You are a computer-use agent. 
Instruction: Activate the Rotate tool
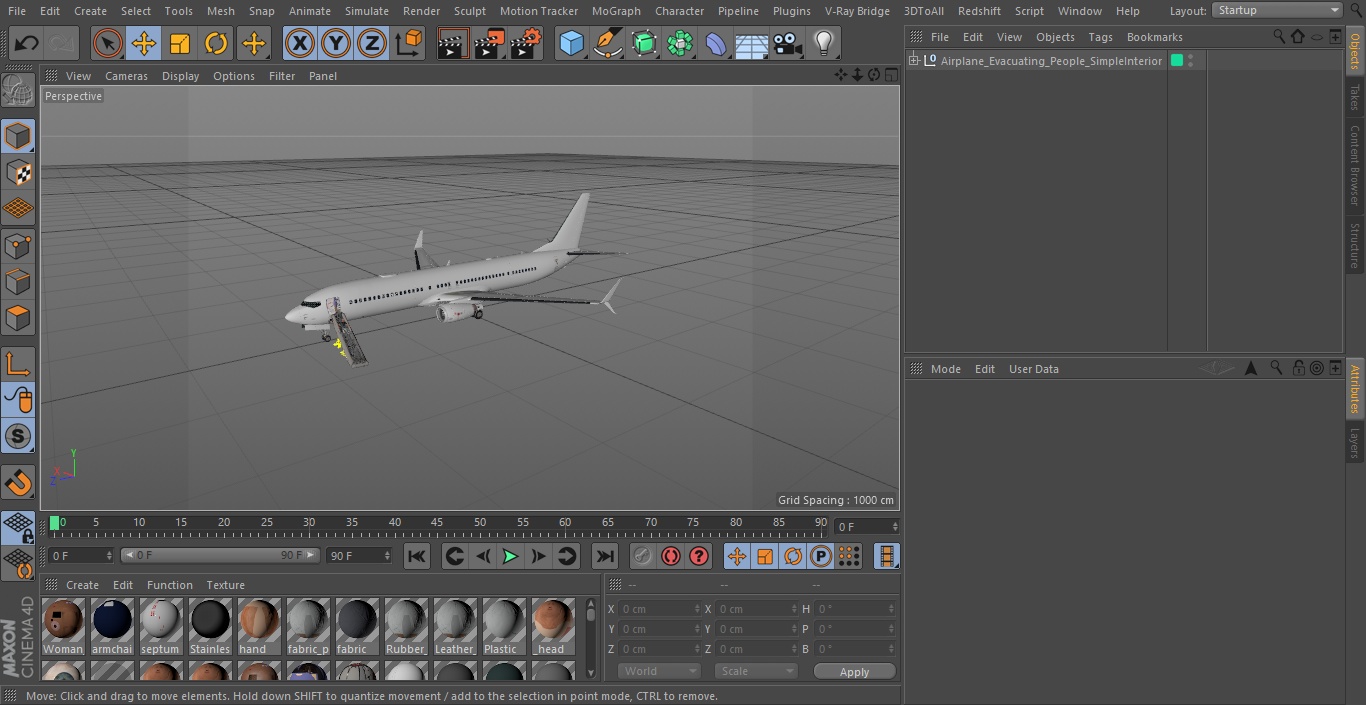(216, 43)
